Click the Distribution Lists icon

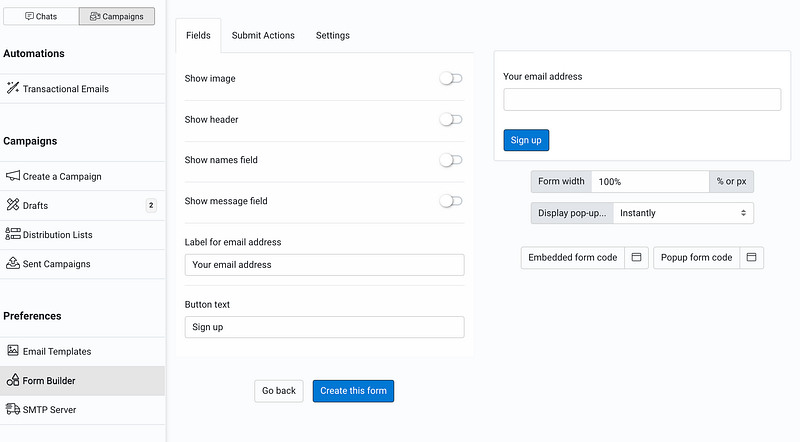pyautogui.click(x=13, y=234)
